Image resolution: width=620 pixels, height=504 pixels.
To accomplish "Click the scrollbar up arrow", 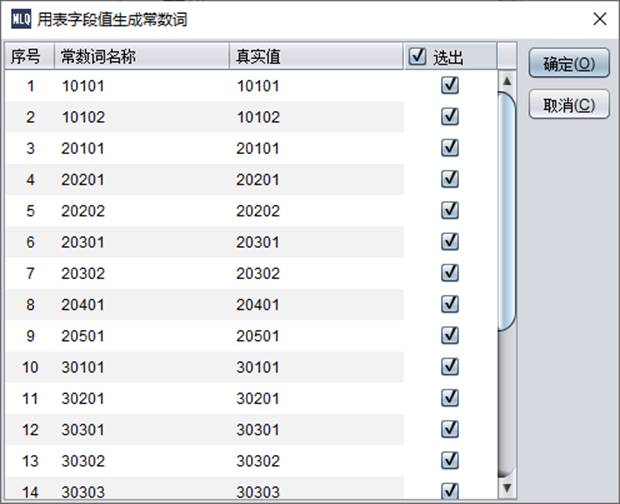I will coord(506,80).
